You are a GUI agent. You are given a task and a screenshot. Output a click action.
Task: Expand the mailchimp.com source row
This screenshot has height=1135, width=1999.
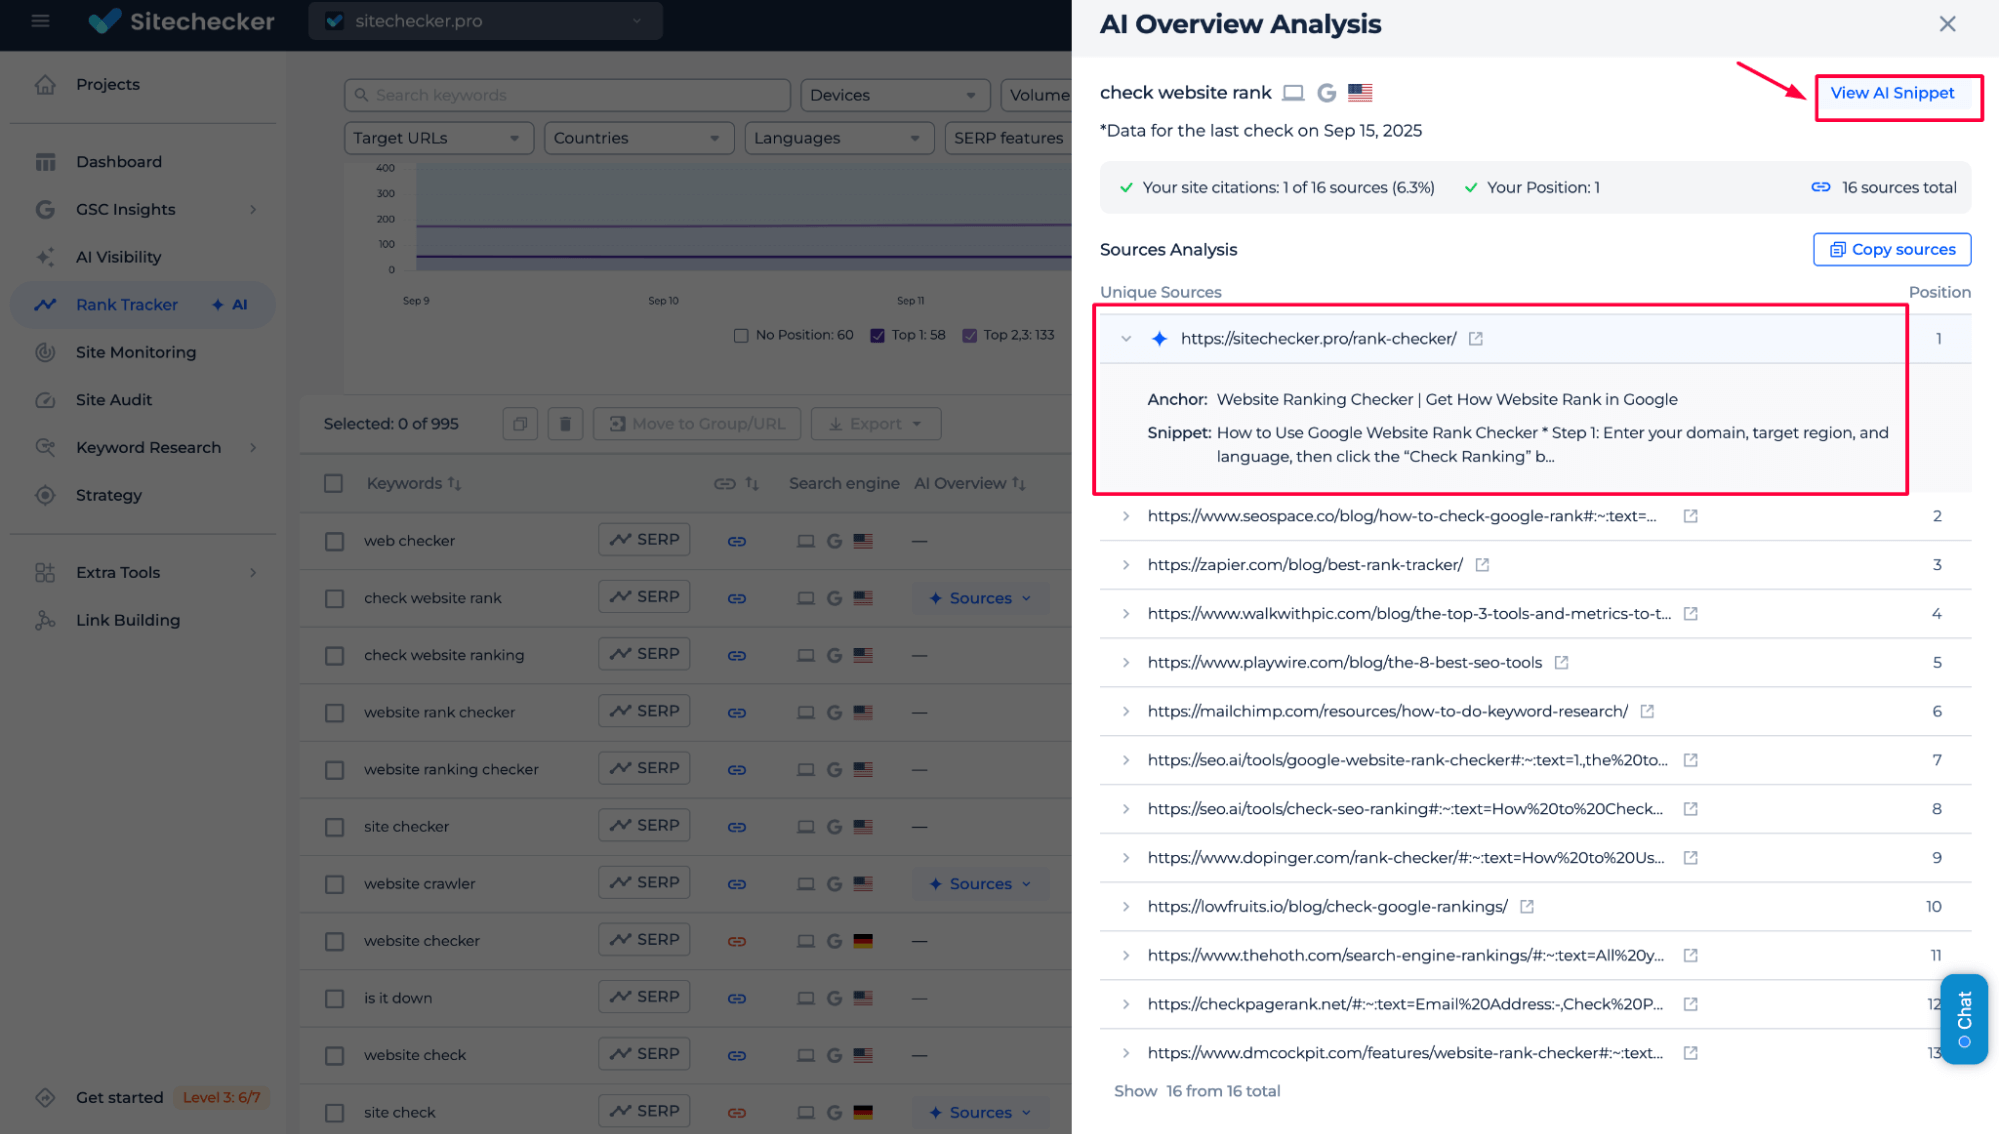coord(1126,712)
